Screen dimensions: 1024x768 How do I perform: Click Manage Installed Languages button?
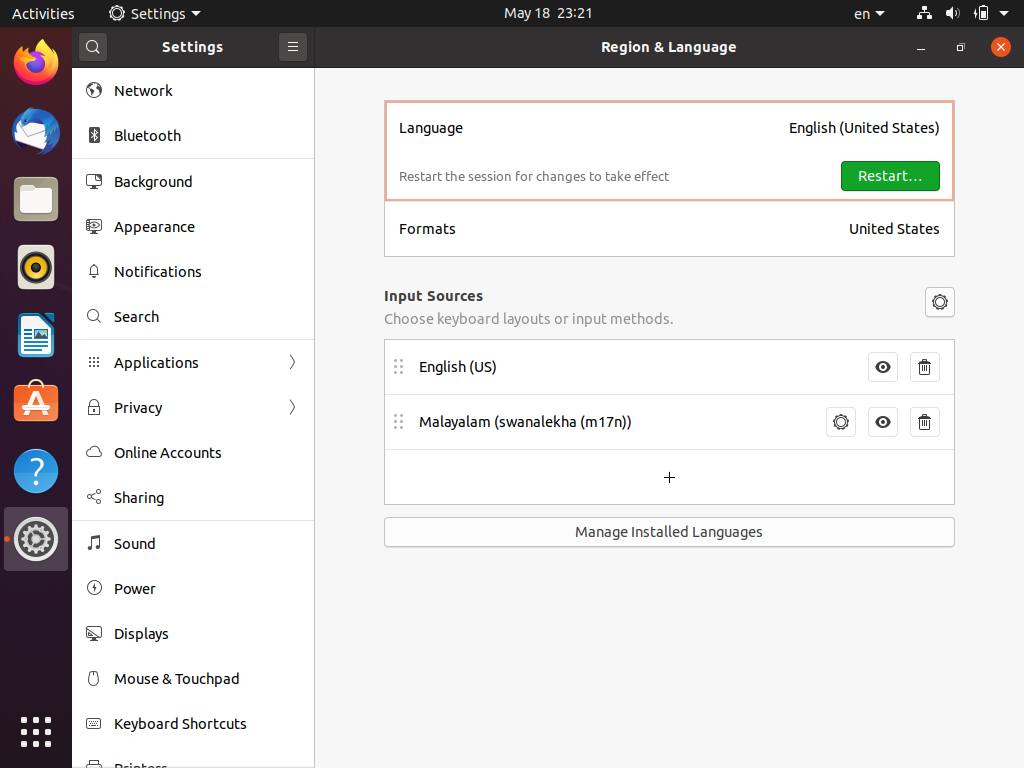(669, 532)
